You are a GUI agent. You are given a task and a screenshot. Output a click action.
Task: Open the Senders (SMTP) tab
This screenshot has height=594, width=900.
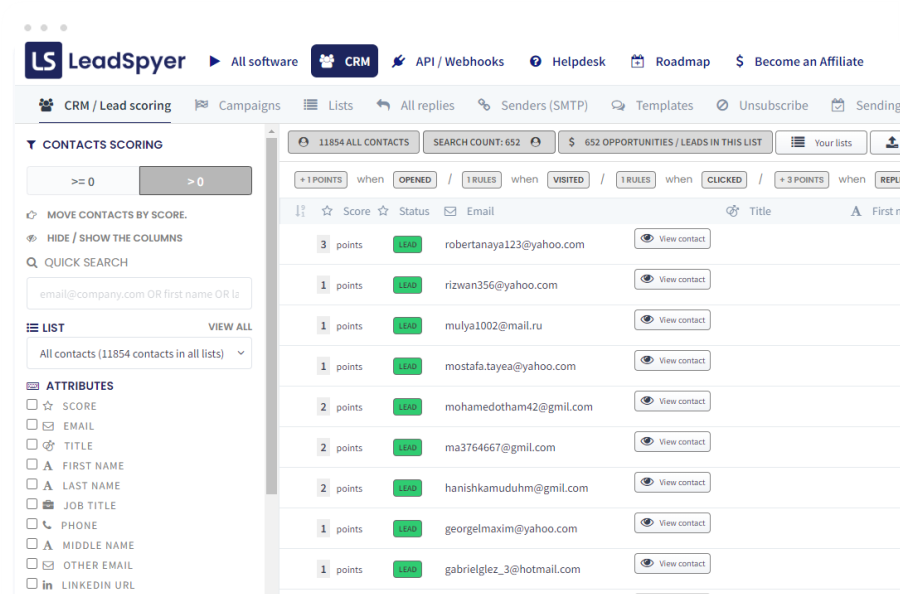(x=533, y=106)
